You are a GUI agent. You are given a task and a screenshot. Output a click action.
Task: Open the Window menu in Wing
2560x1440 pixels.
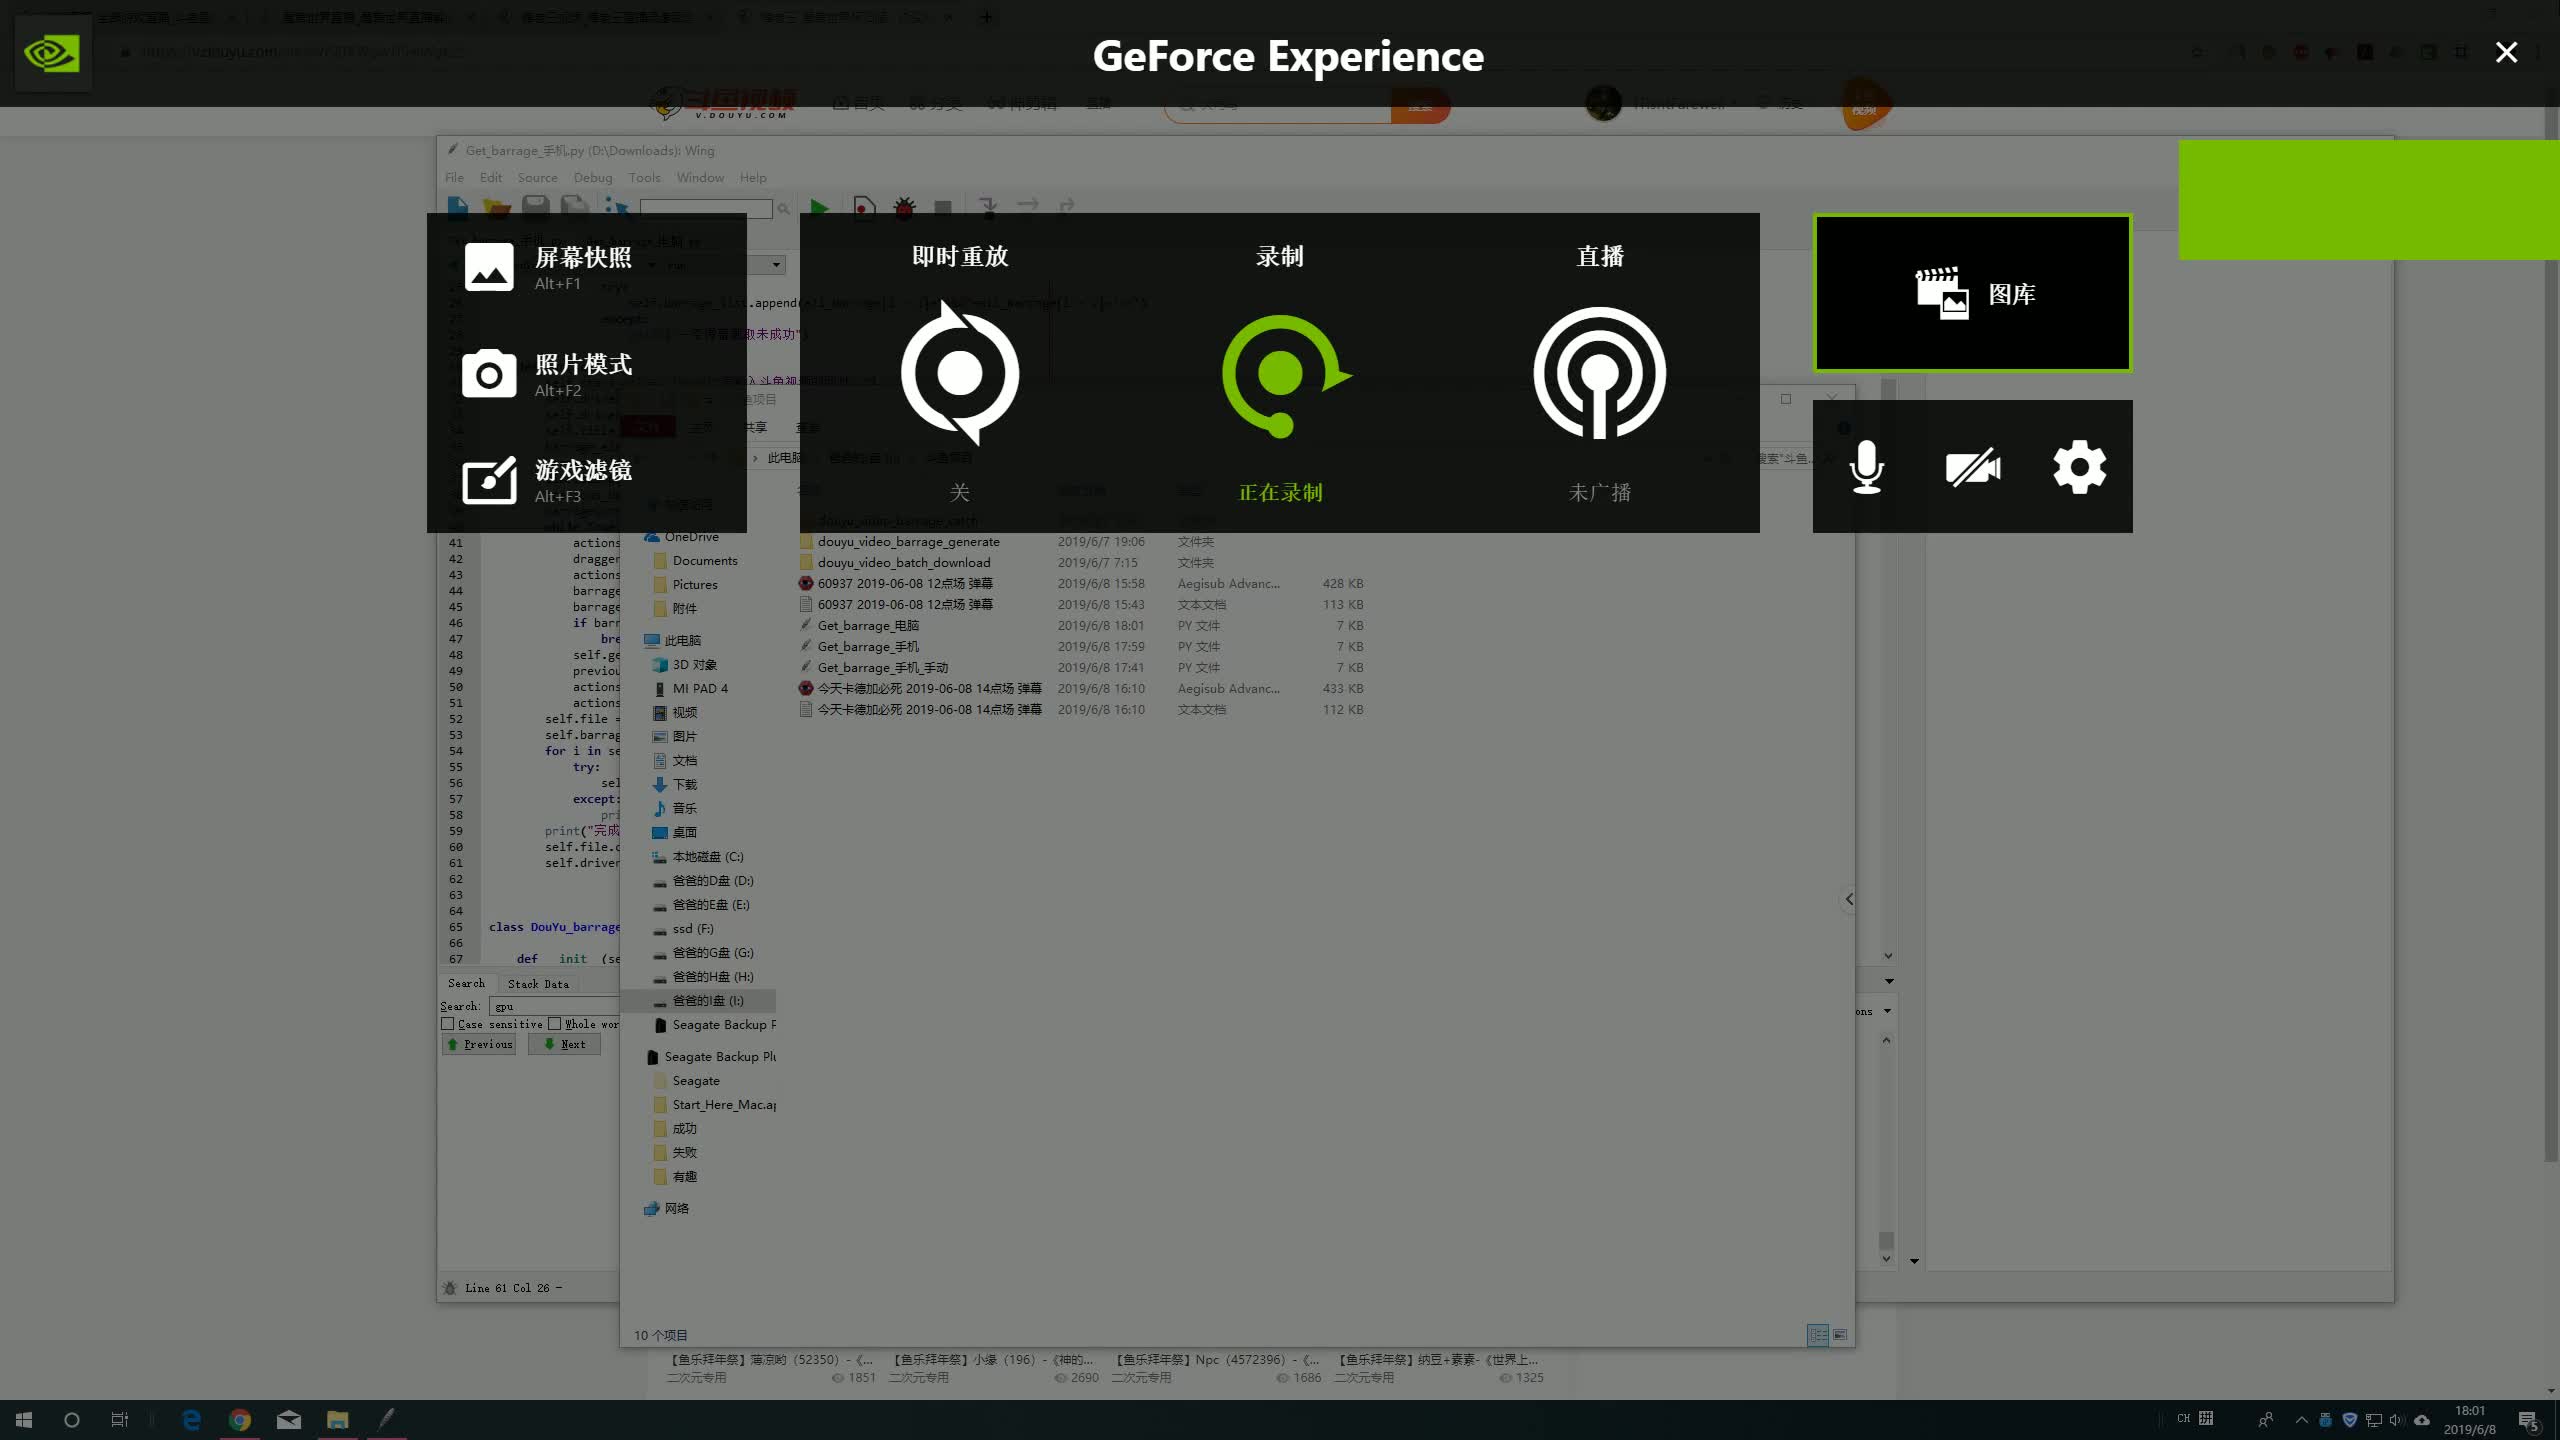pos(700,177)
